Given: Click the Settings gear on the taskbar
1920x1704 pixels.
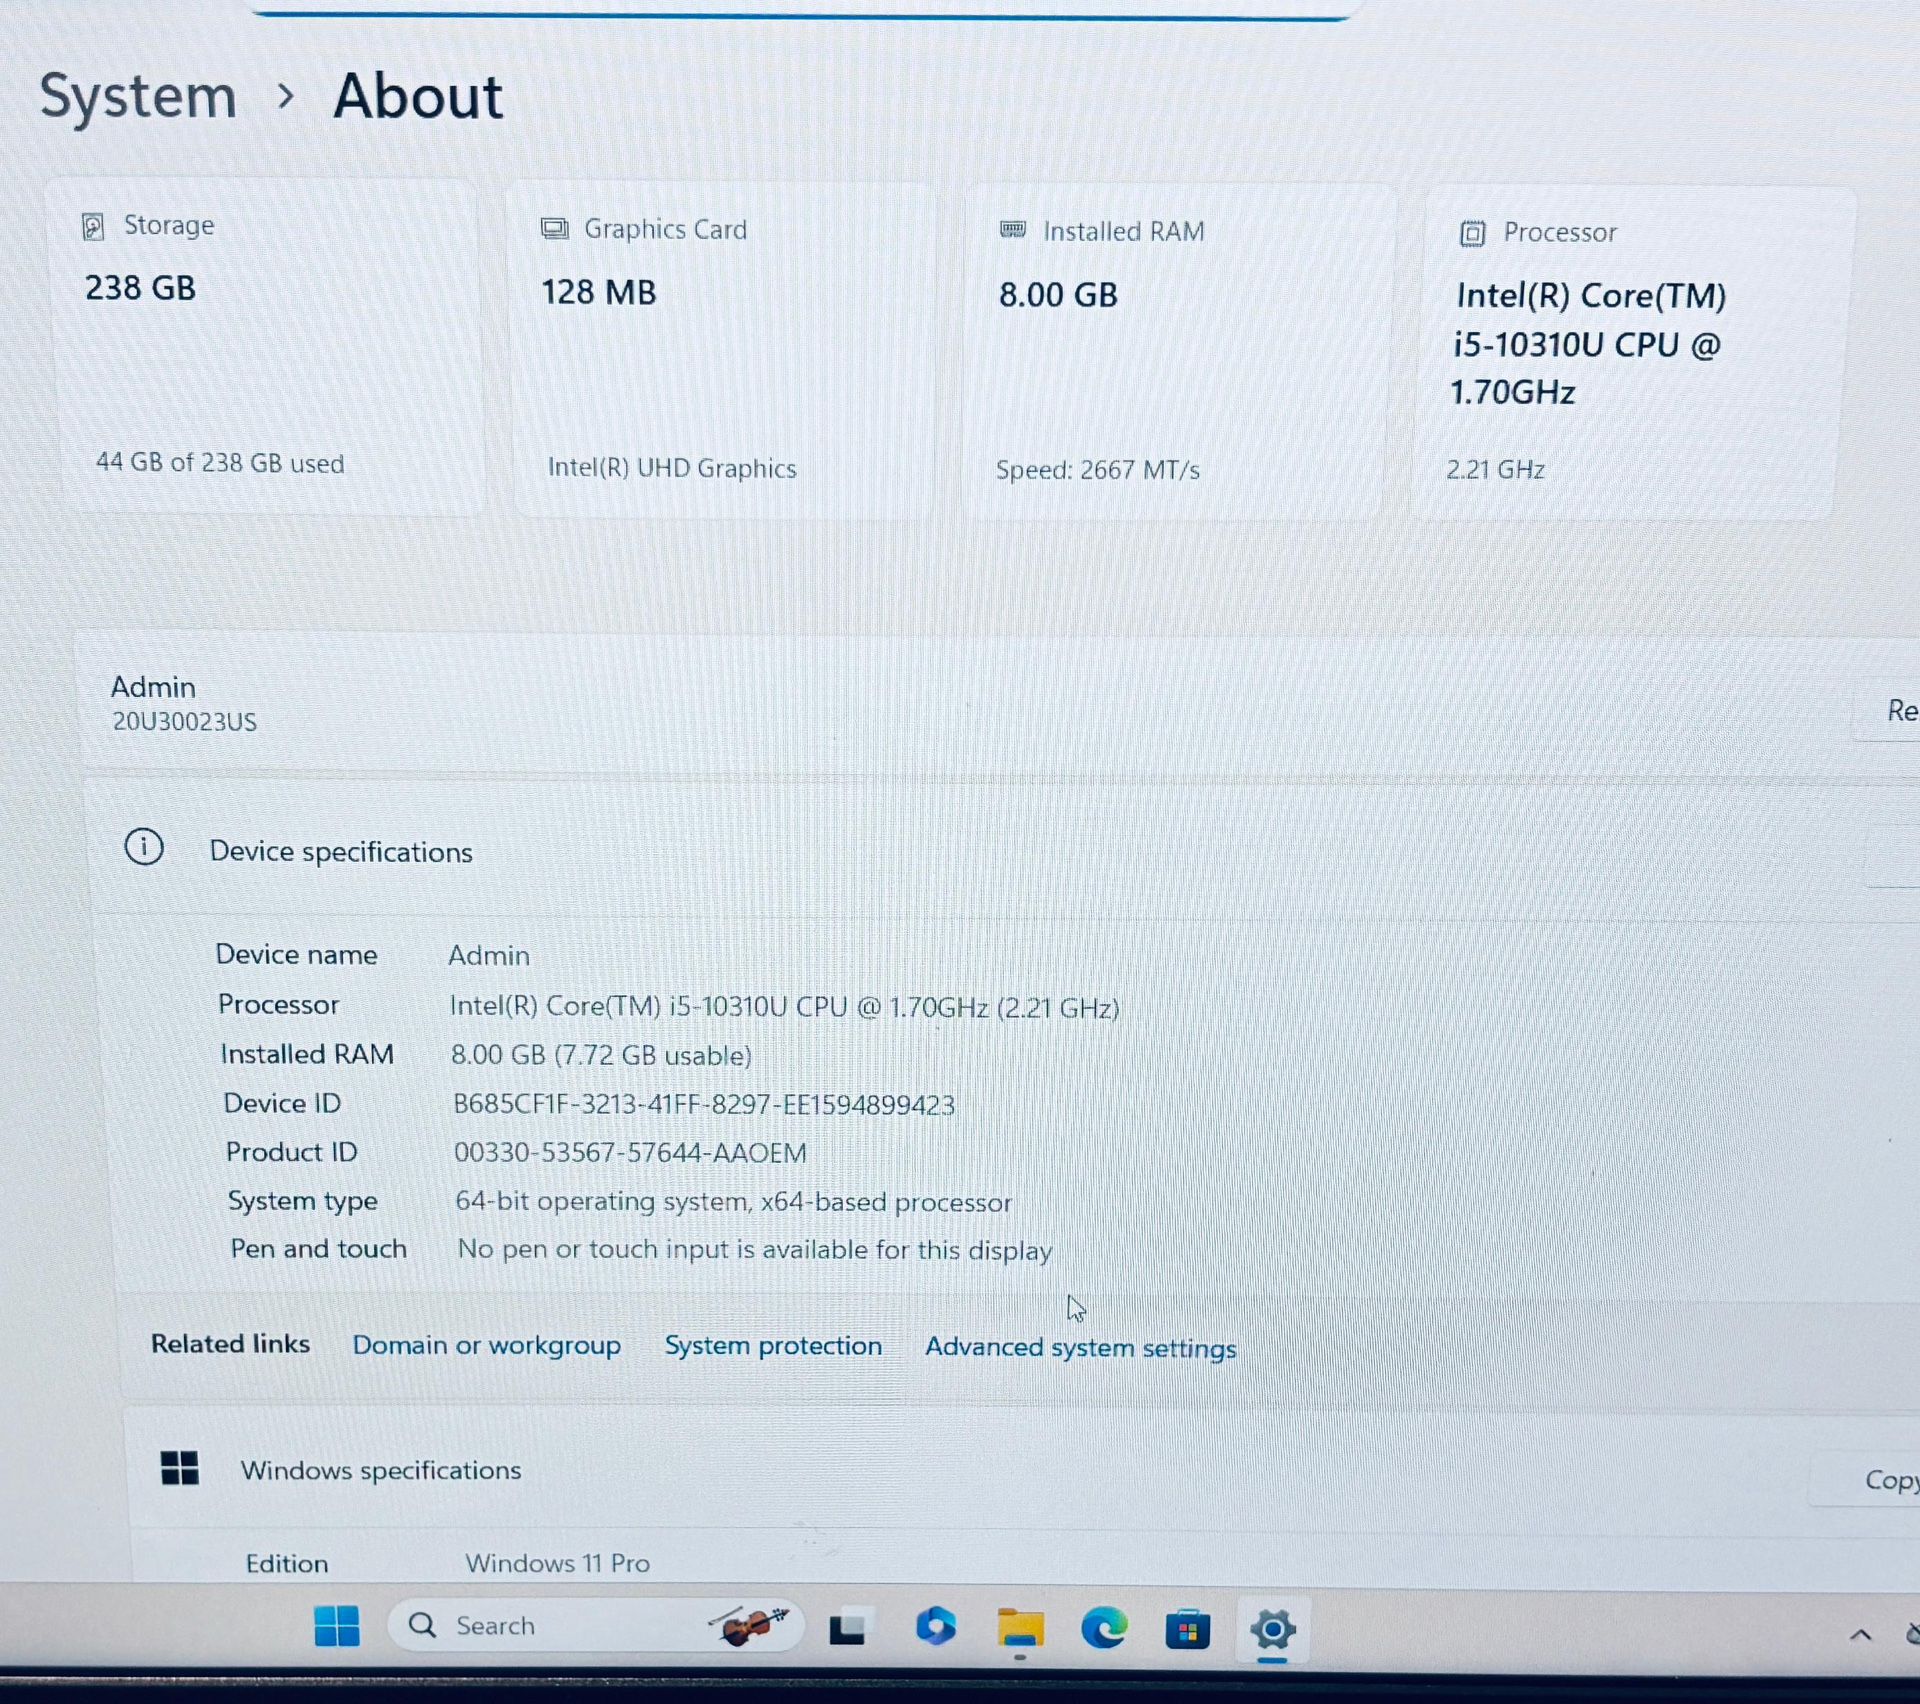Looking at the screenshot, I should (1272, 1630).
